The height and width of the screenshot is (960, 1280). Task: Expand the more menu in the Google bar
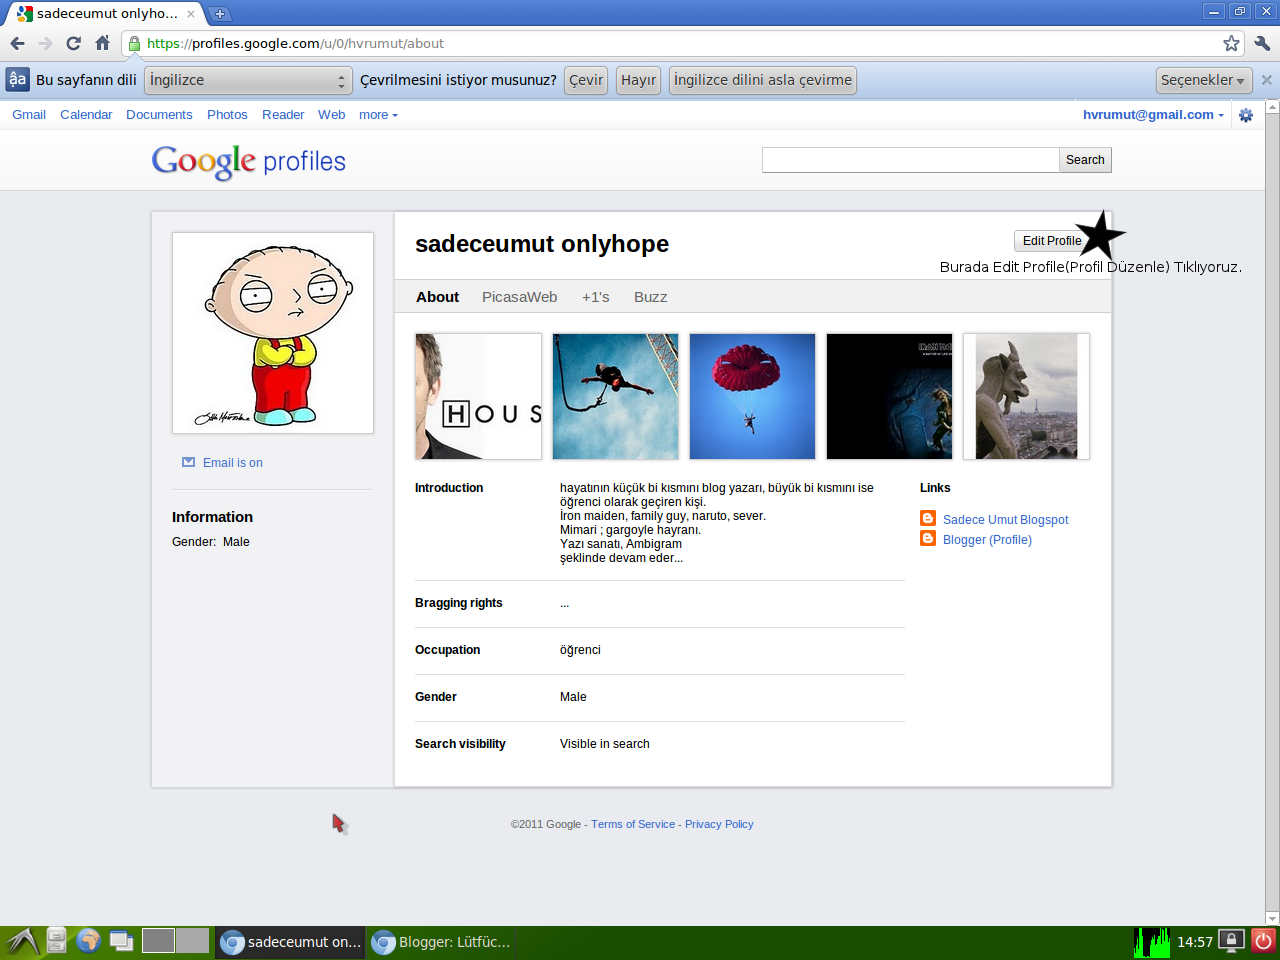pos(378,115)
